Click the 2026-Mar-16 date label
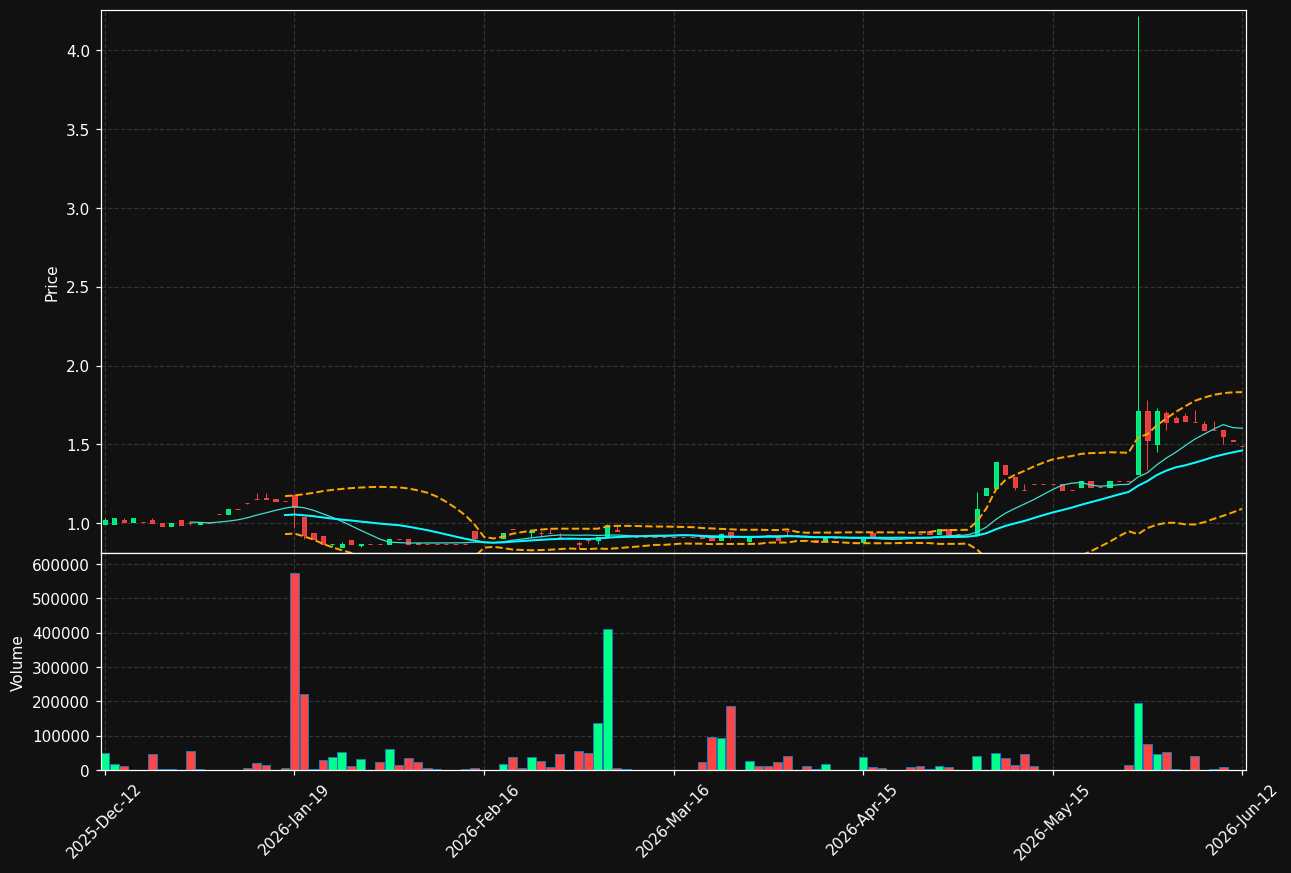Screen dimensions: 1291x873 (672, 820)
